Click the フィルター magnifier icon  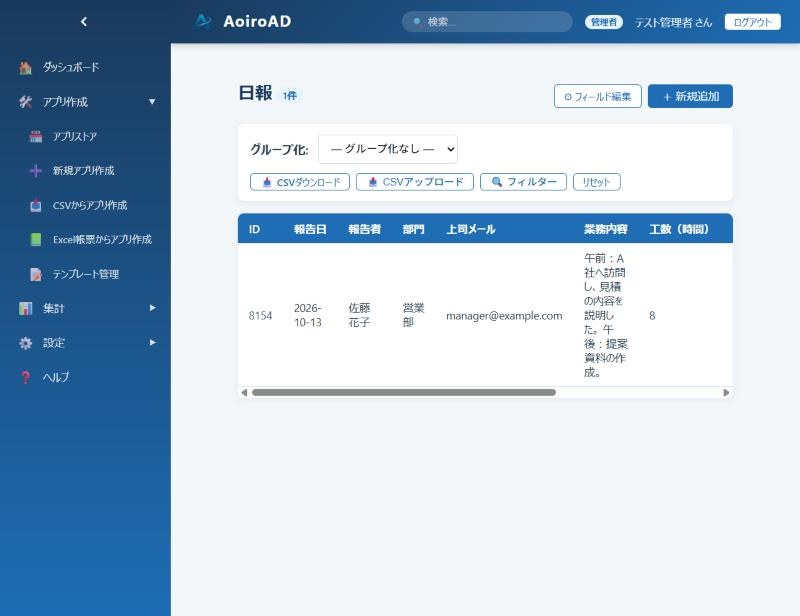click(497, 182)
